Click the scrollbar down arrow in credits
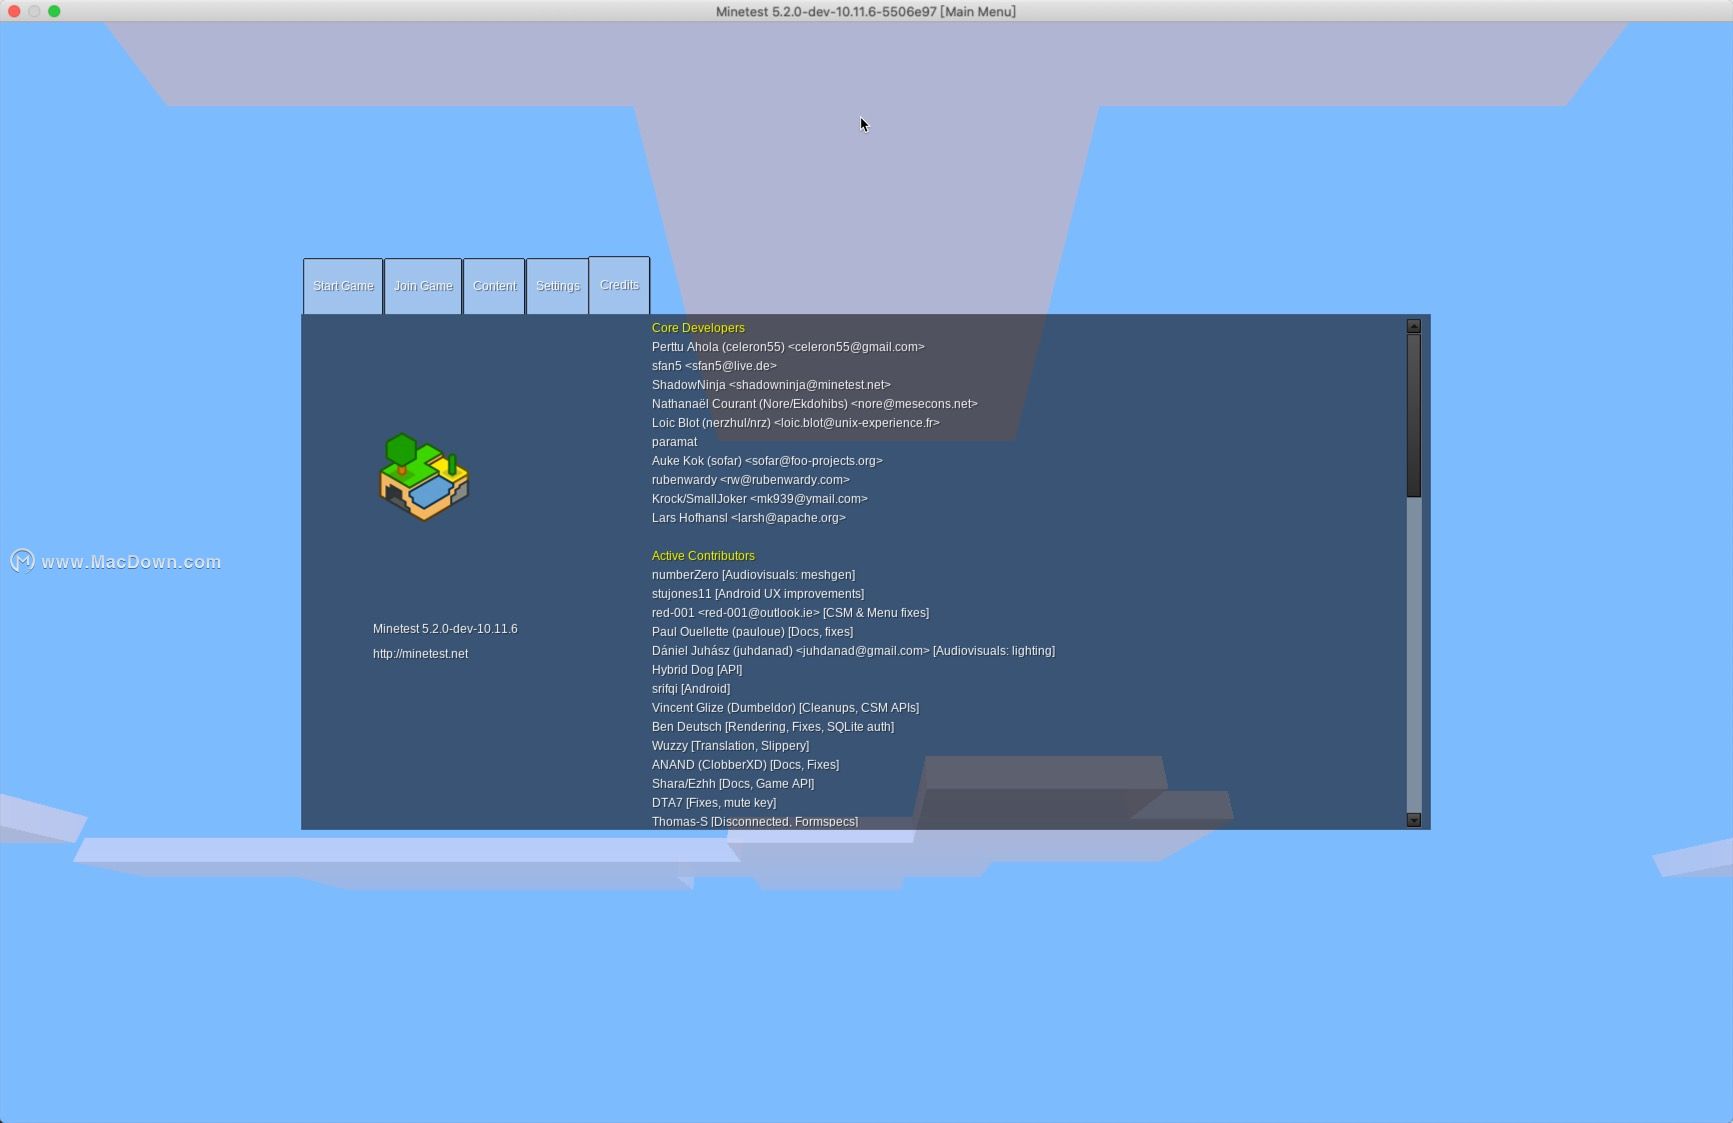The width and height of the screenshot is (1733, 1123). tap(1413, 820)
